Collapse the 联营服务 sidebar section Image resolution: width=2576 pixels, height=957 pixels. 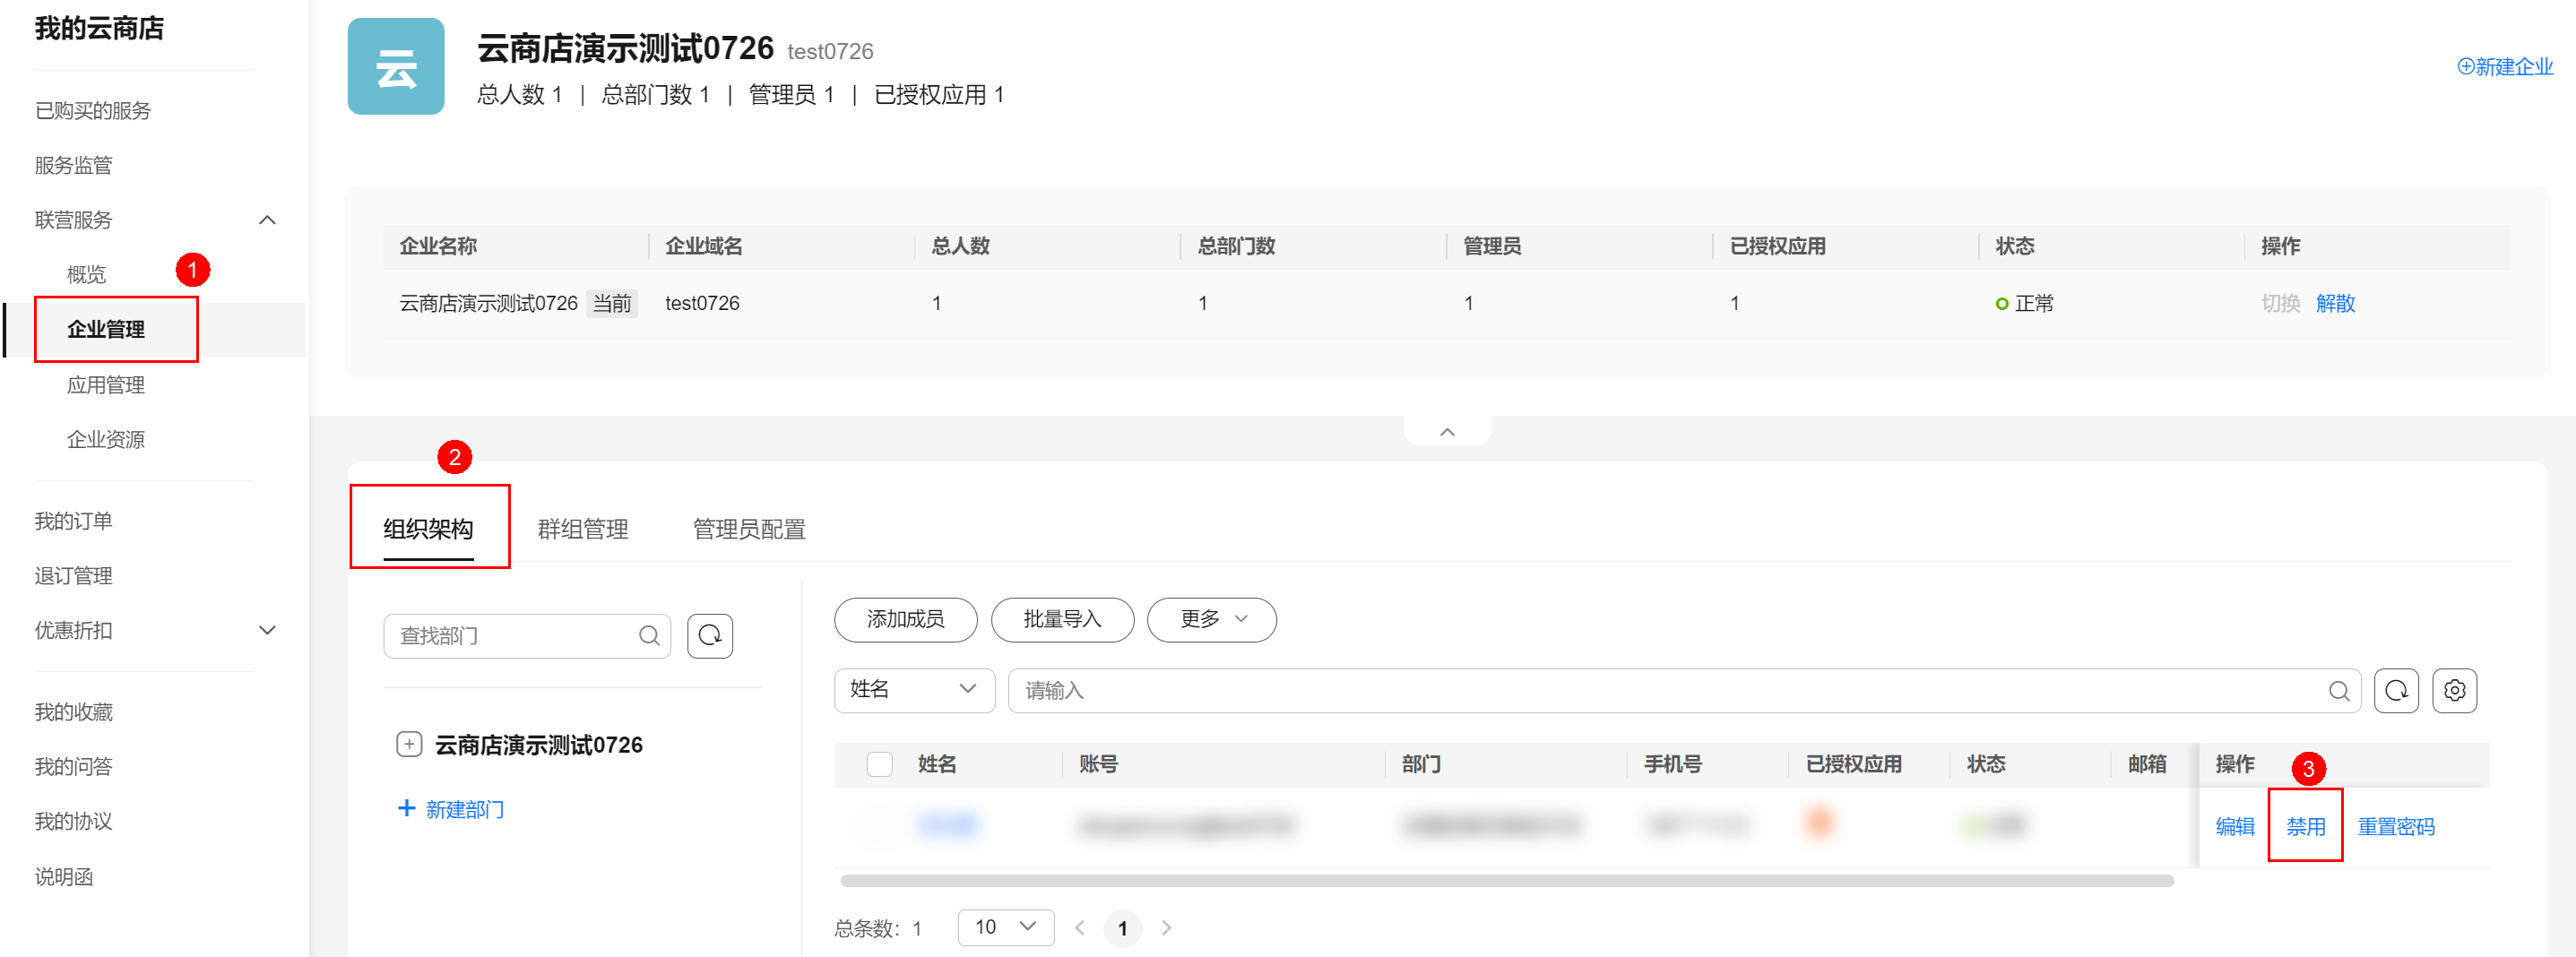[267, 220]
